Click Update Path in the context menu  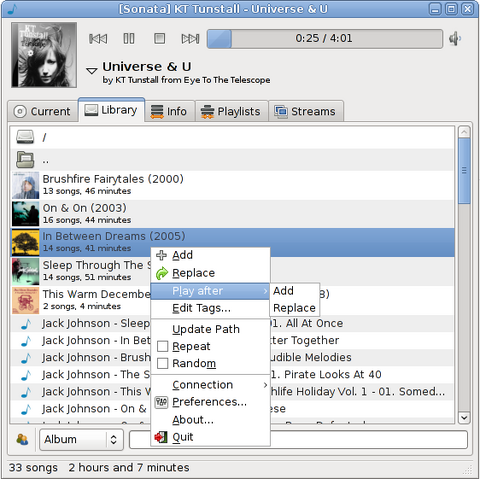click(x=210, y=329)
